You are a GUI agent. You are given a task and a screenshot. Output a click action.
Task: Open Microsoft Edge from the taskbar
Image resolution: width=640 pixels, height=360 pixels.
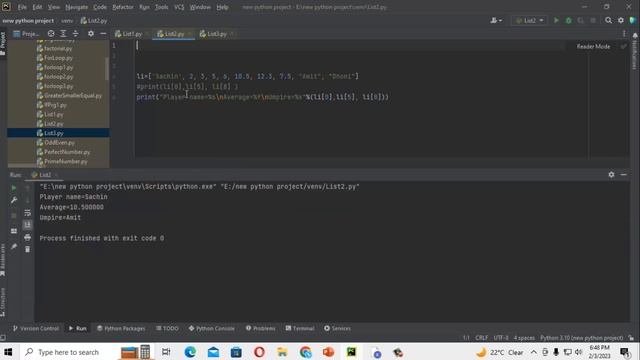click(x=190, y=352)
